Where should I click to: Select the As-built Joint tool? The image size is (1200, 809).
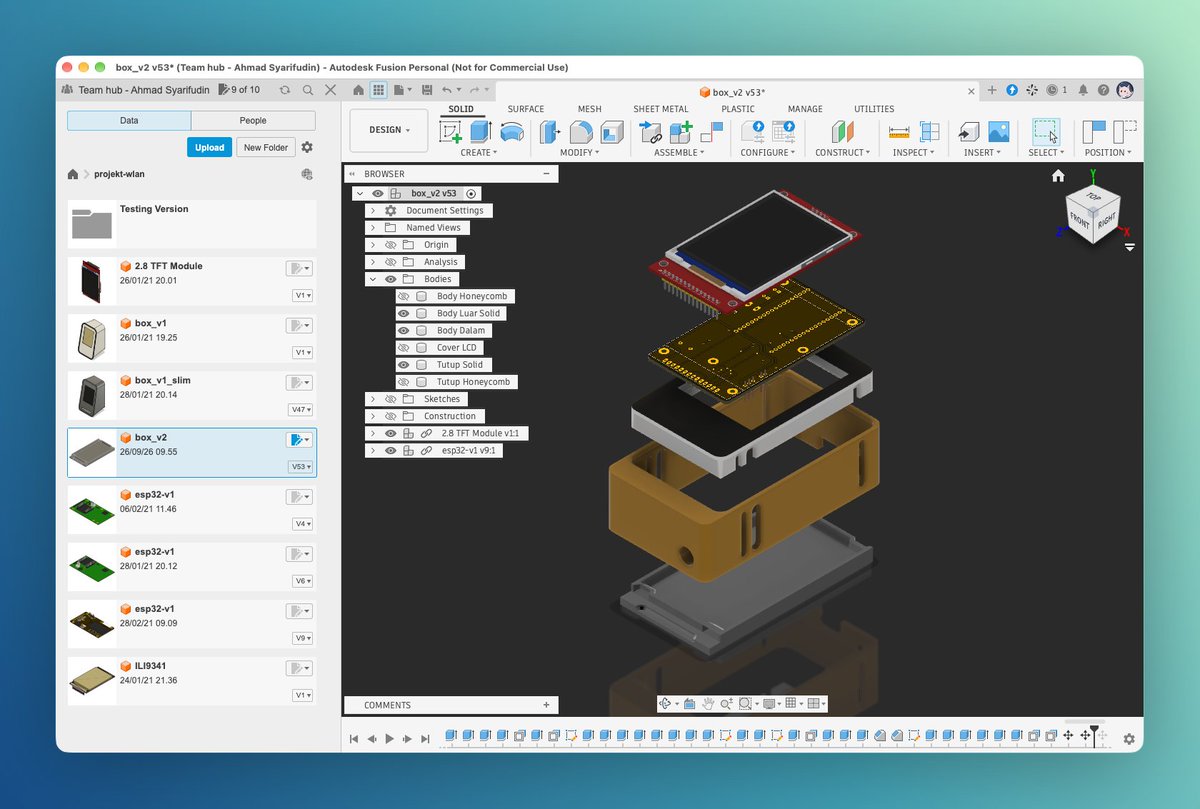point(712,131)
